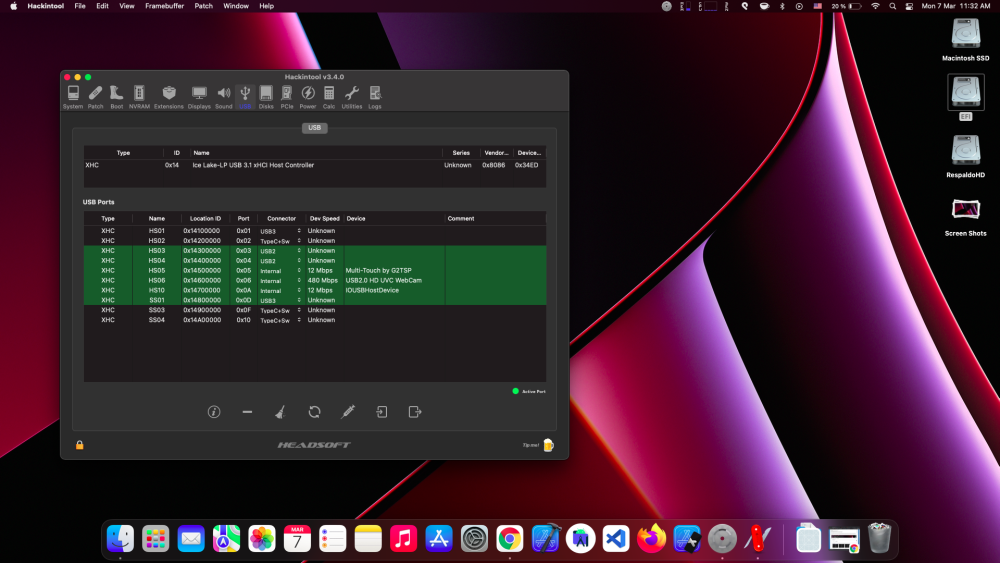Click the import ports icon
The image size is (1000, 563).
381,412
